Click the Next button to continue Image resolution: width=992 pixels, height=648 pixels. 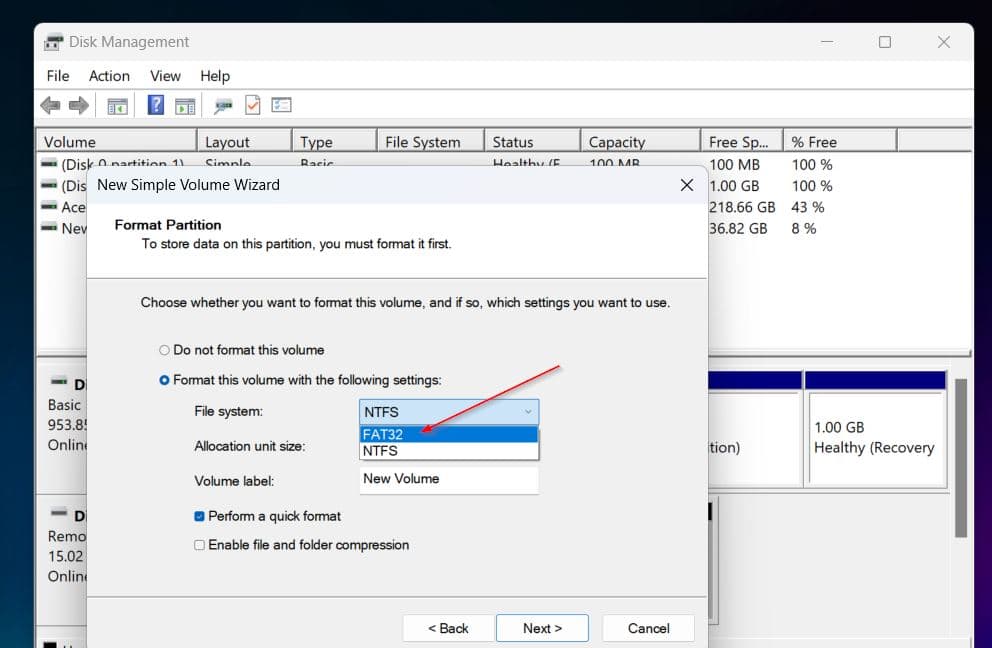(x=542, y=628)
